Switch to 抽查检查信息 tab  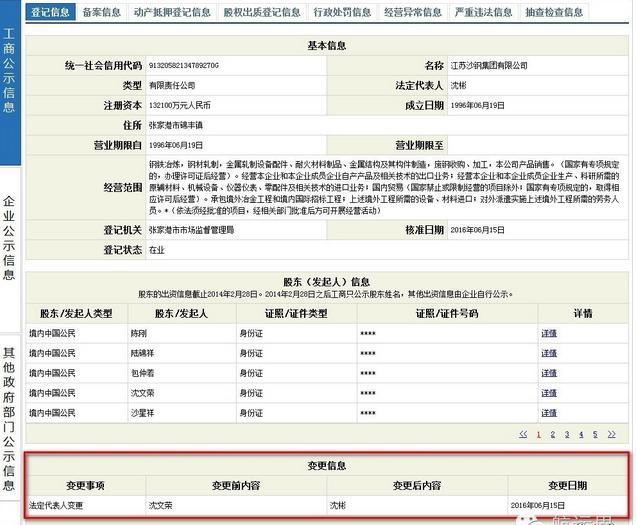pyautogui.click(x=555, y=13)
